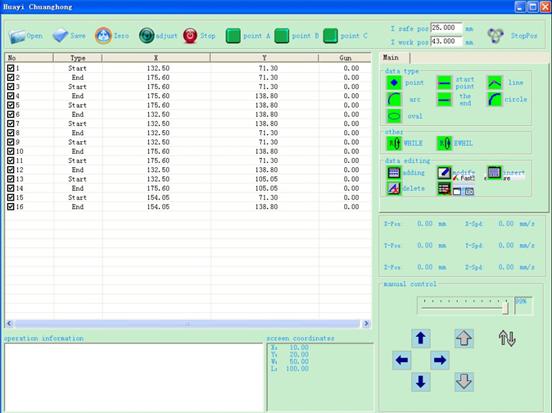This screenshot has height=413, width=552.
Task: Click the delete data editing icon
Action: click(394, 188)
